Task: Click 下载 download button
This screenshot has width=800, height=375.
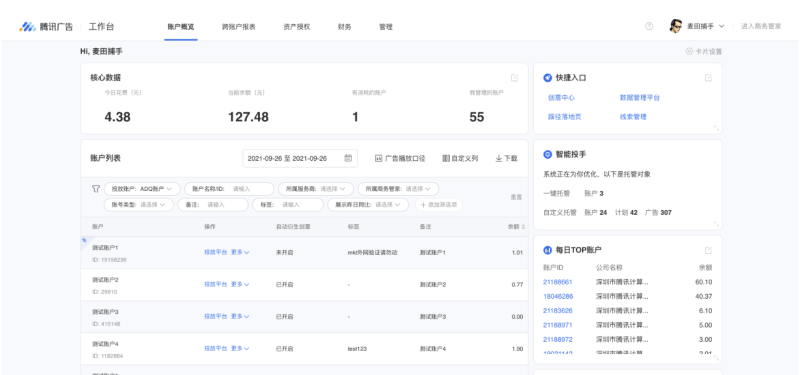Action: tap(506, 158)
